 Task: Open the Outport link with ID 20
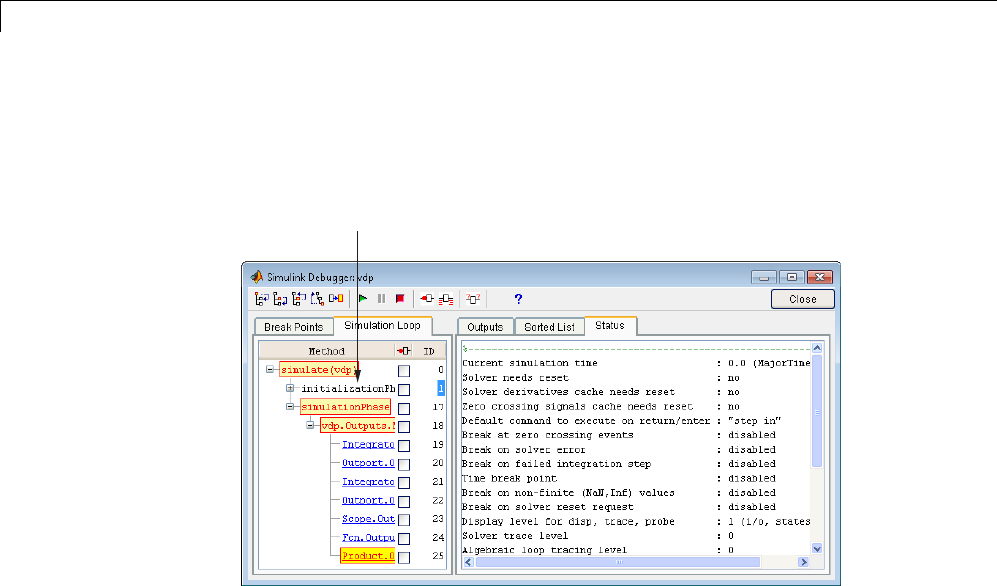[x=368, y=463]
